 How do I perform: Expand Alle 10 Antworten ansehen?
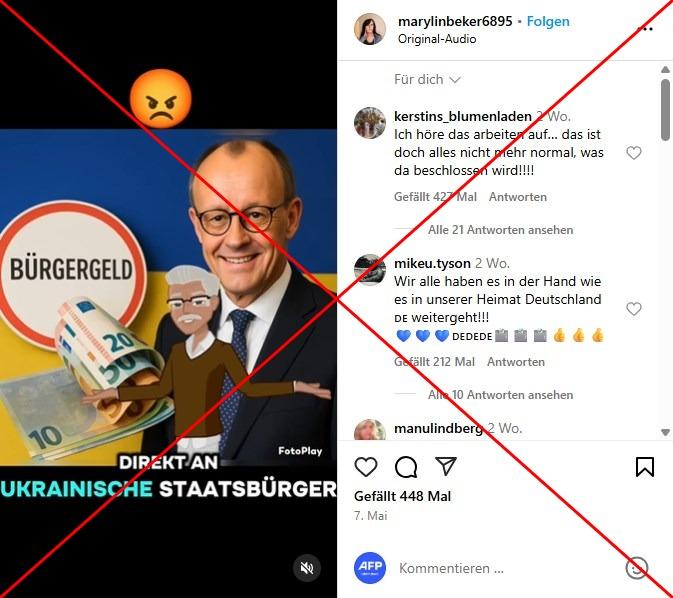pos(500,395)
